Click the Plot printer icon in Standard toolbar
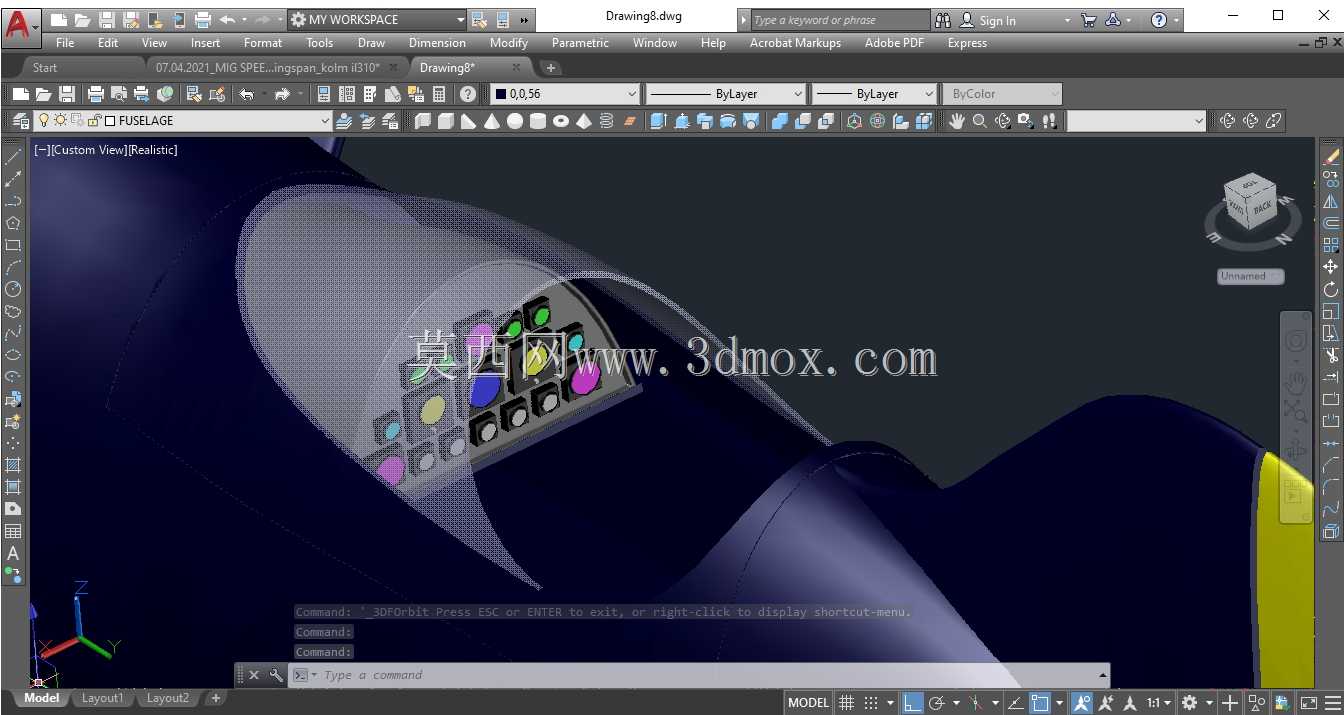Image resolution: width=1344 pixels, height=715 pixels. (96, 94)
